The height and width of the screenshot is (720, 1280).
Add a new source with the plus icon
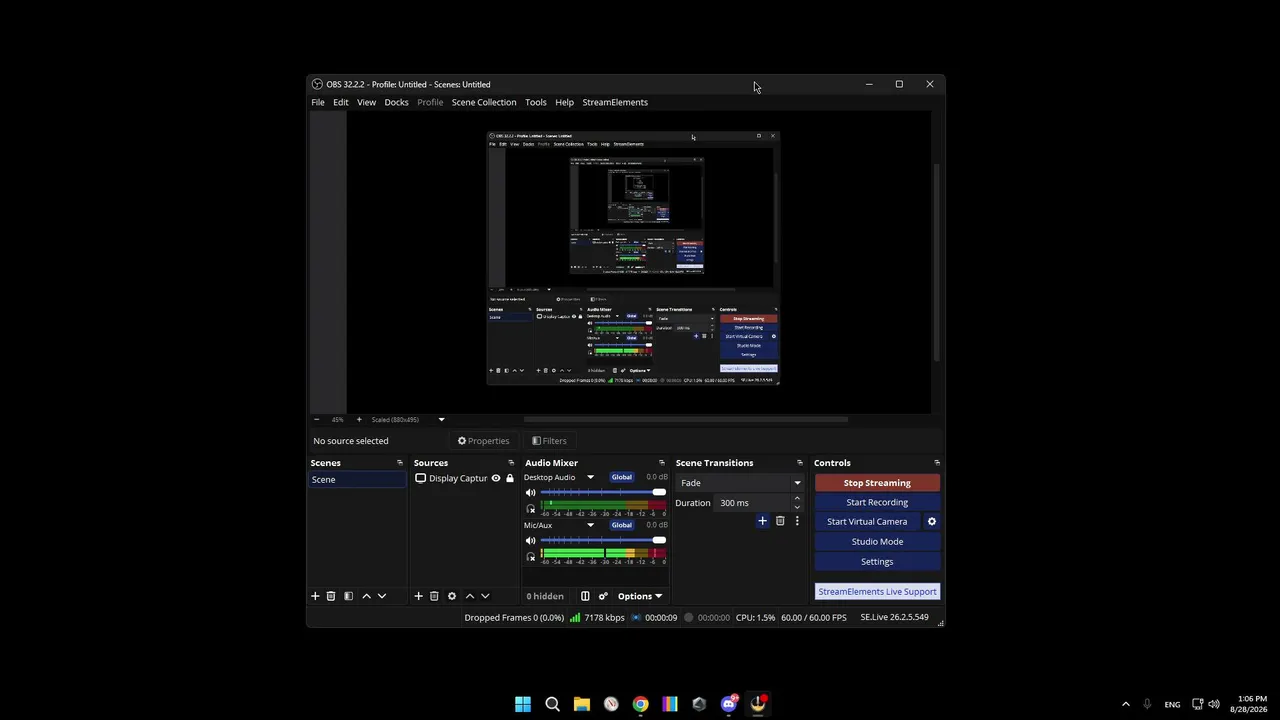[x=418, y=596]
